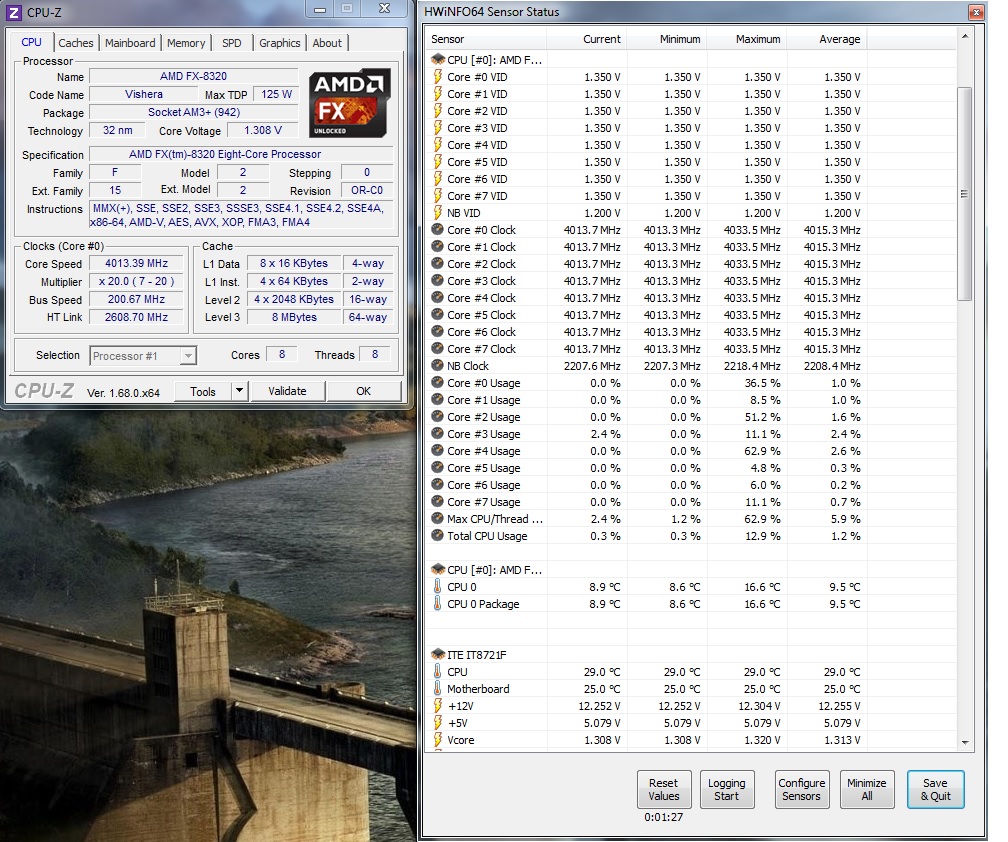
Task: Click gauge icon for Max CPU/Thread usage
Action: click(x=438, y=518)
